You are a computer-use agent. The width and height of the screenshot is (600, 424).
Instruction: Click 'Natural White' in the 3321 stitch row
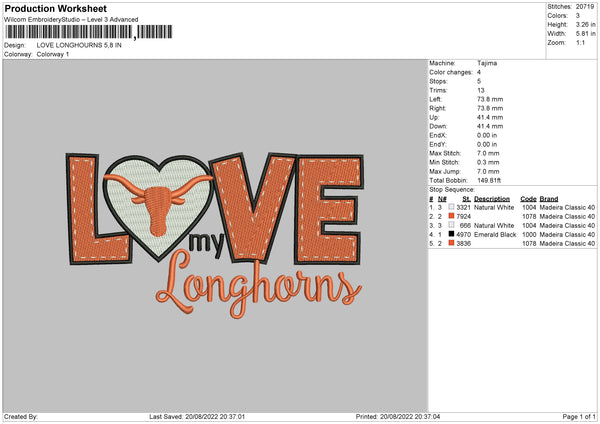point(494,207)
